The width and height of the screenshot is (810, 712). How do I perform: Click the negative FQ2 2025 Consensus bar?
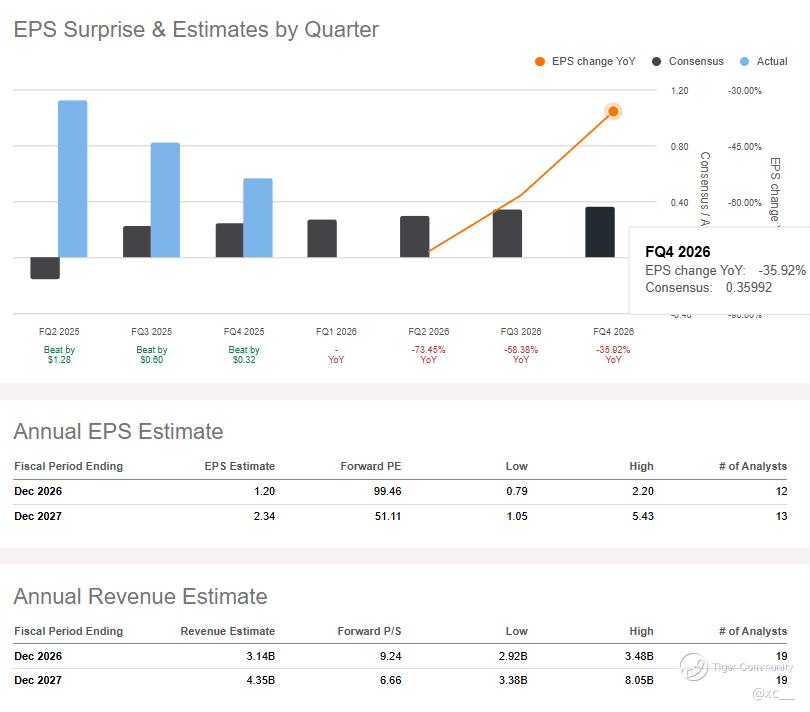(x=45, y=268)
